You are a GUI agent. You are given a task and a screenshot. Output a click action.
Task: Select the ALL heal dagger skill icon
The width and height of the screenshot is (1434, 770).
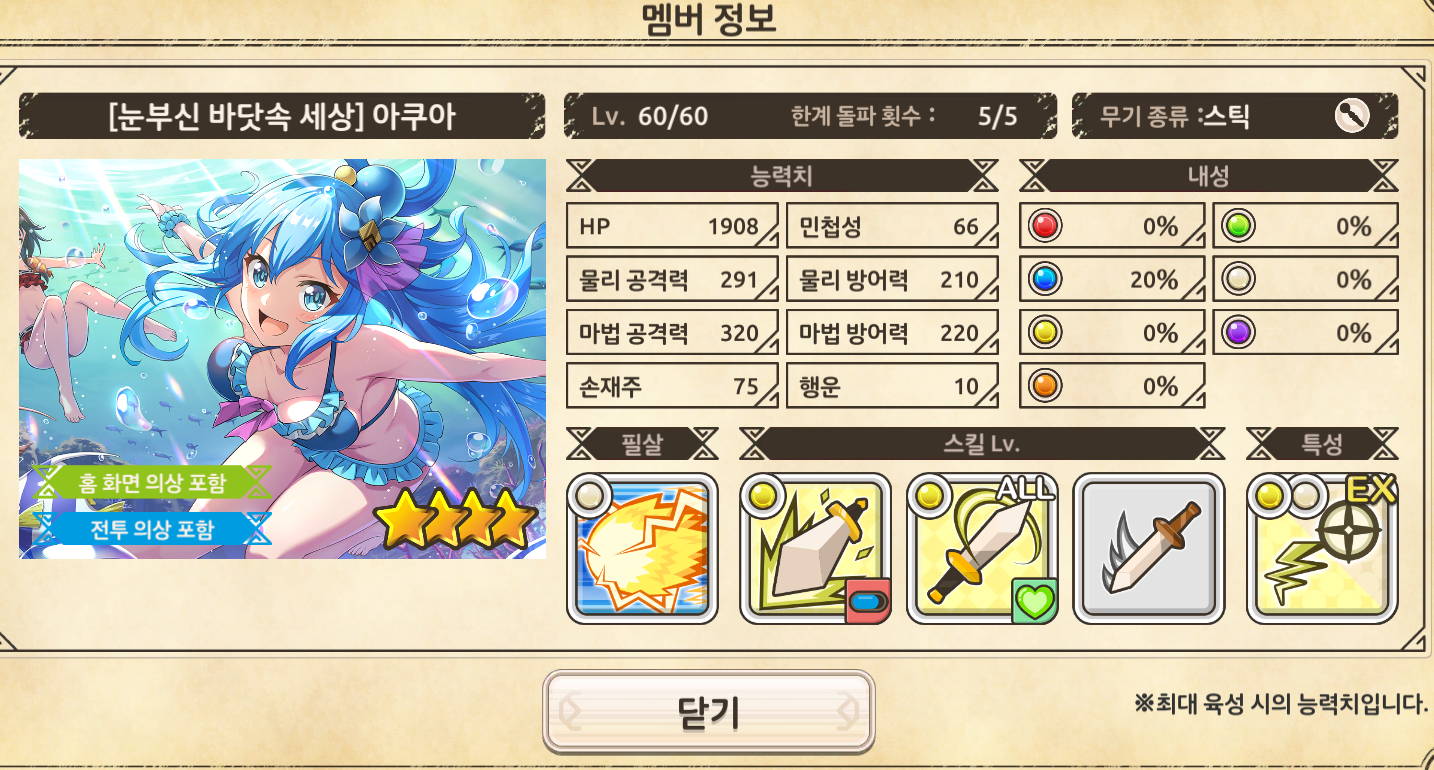[982, 549]
